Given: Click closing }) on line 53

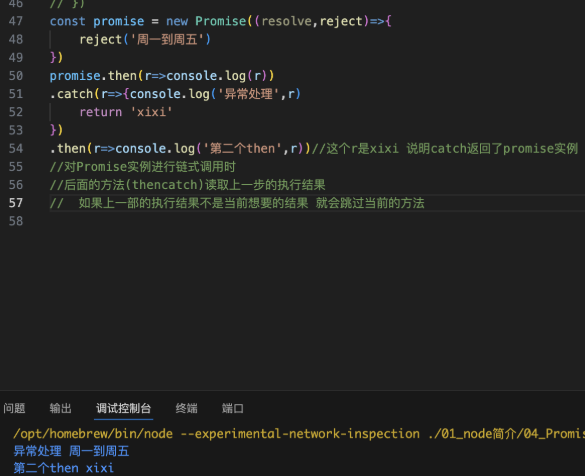Looking at the screenshot, I should point(56,131).
